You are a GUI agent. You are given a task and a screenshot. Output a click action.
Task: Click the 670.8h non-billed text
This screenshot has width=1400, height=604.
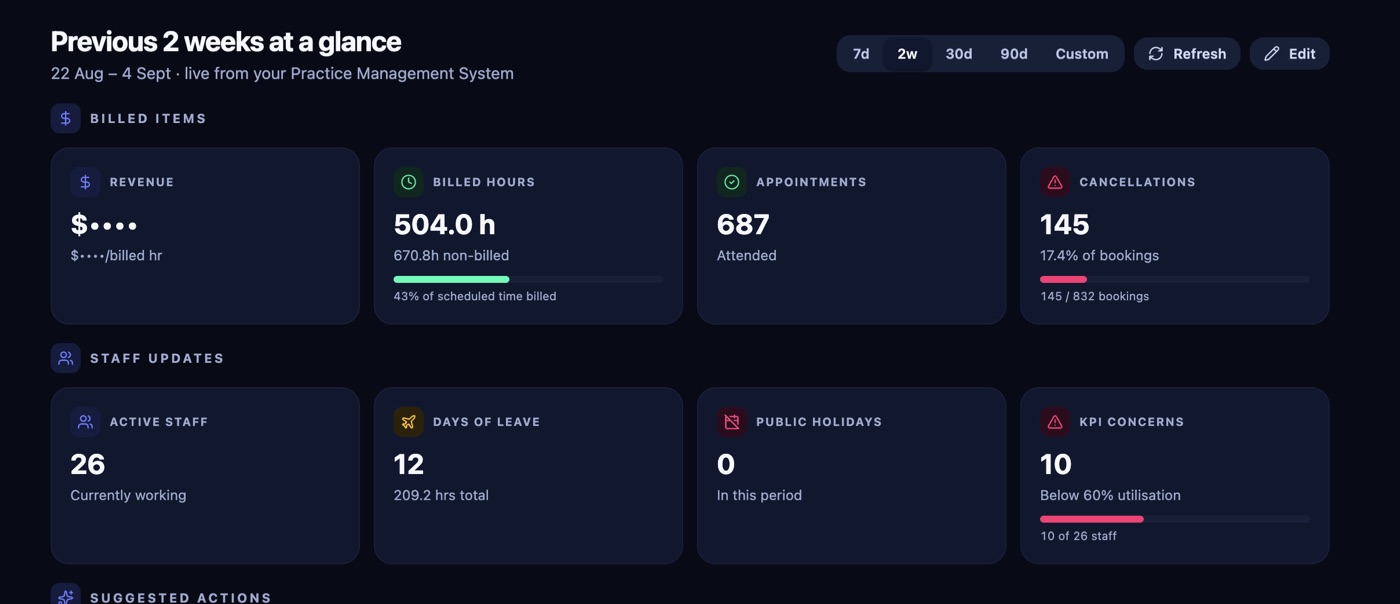pyautogui.click(x=451, y=255)
